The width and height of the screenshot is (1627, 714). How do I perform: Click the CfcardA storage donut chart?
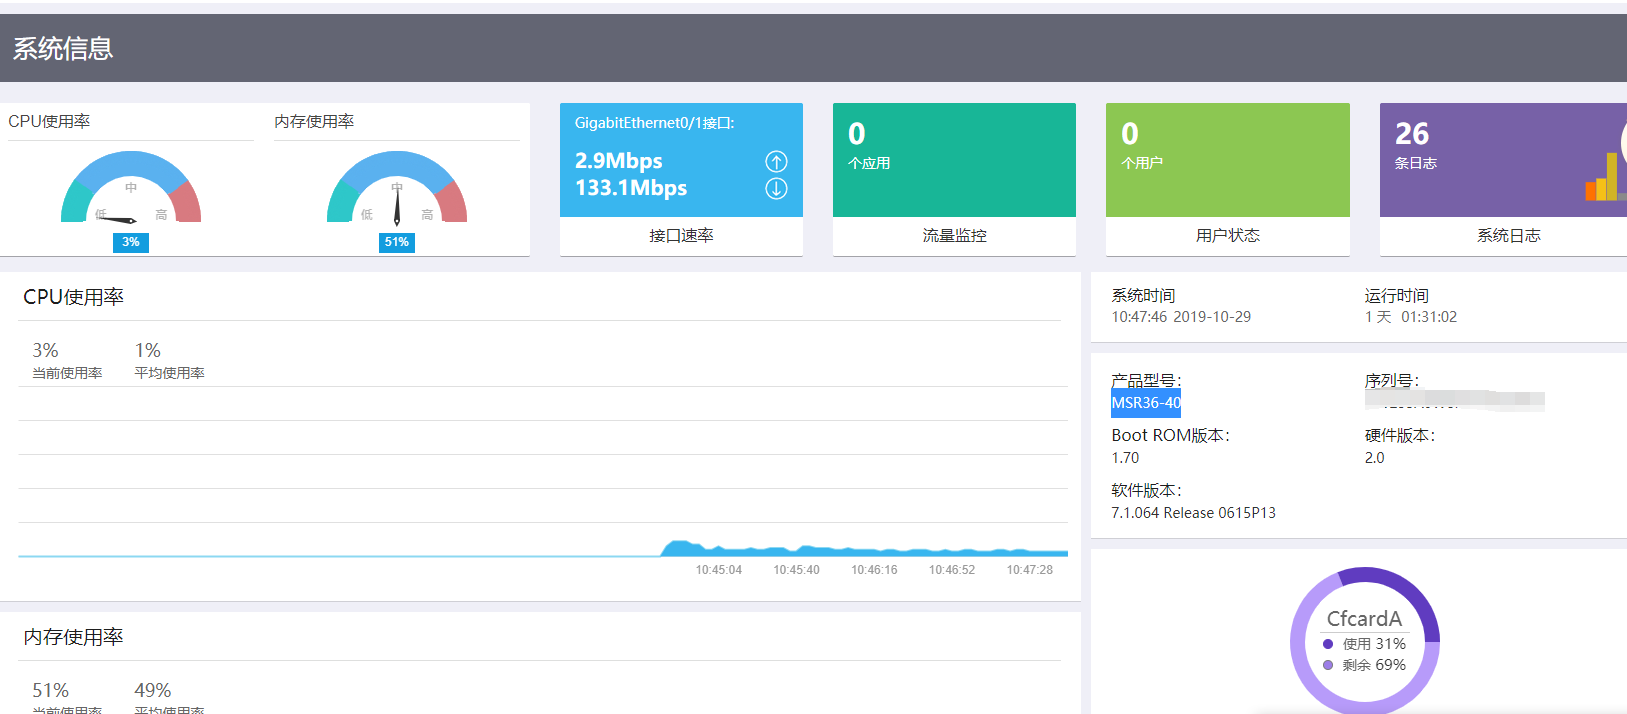(x=1365, y=640)
